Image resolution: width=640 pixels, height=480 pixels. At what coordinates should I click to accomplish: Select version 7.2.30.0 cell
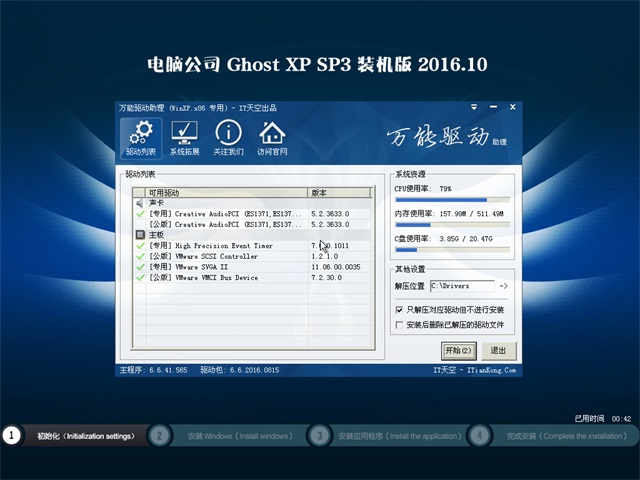click(x=327, y=277)
